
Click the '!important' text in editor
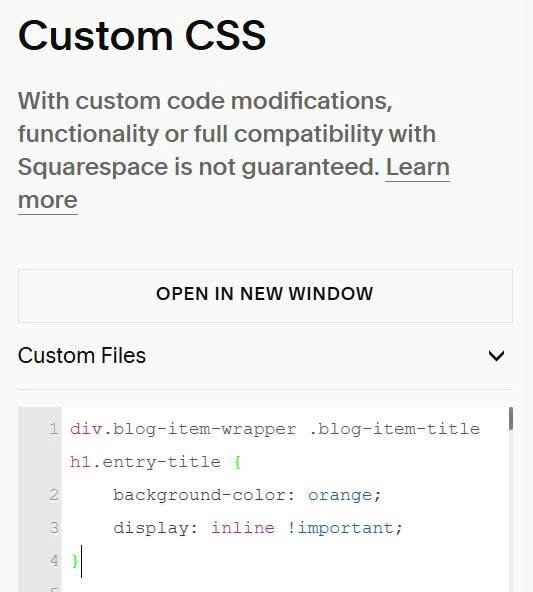(340, 528)
